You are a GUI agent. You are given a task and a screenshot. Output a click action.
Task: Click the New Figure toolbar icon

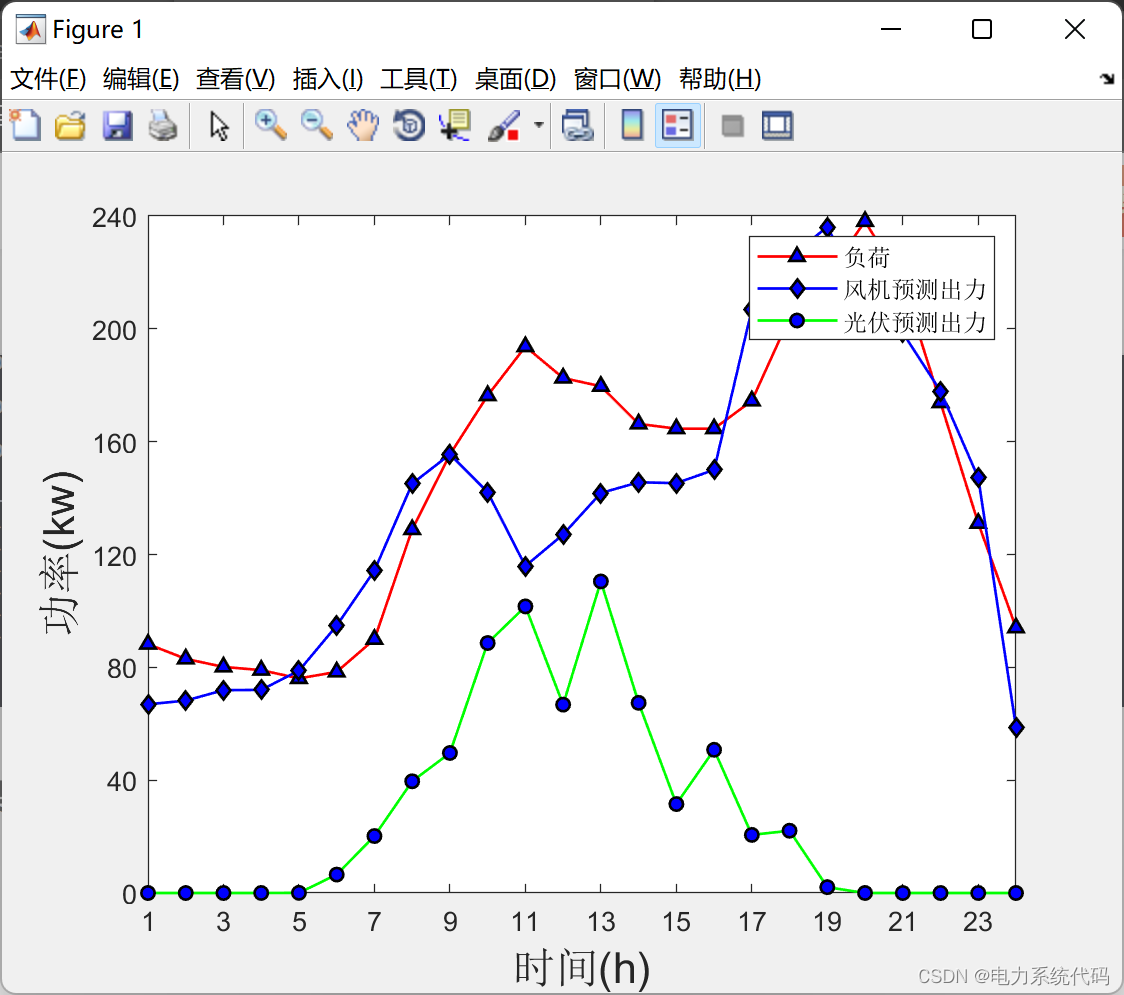point(25,126)
